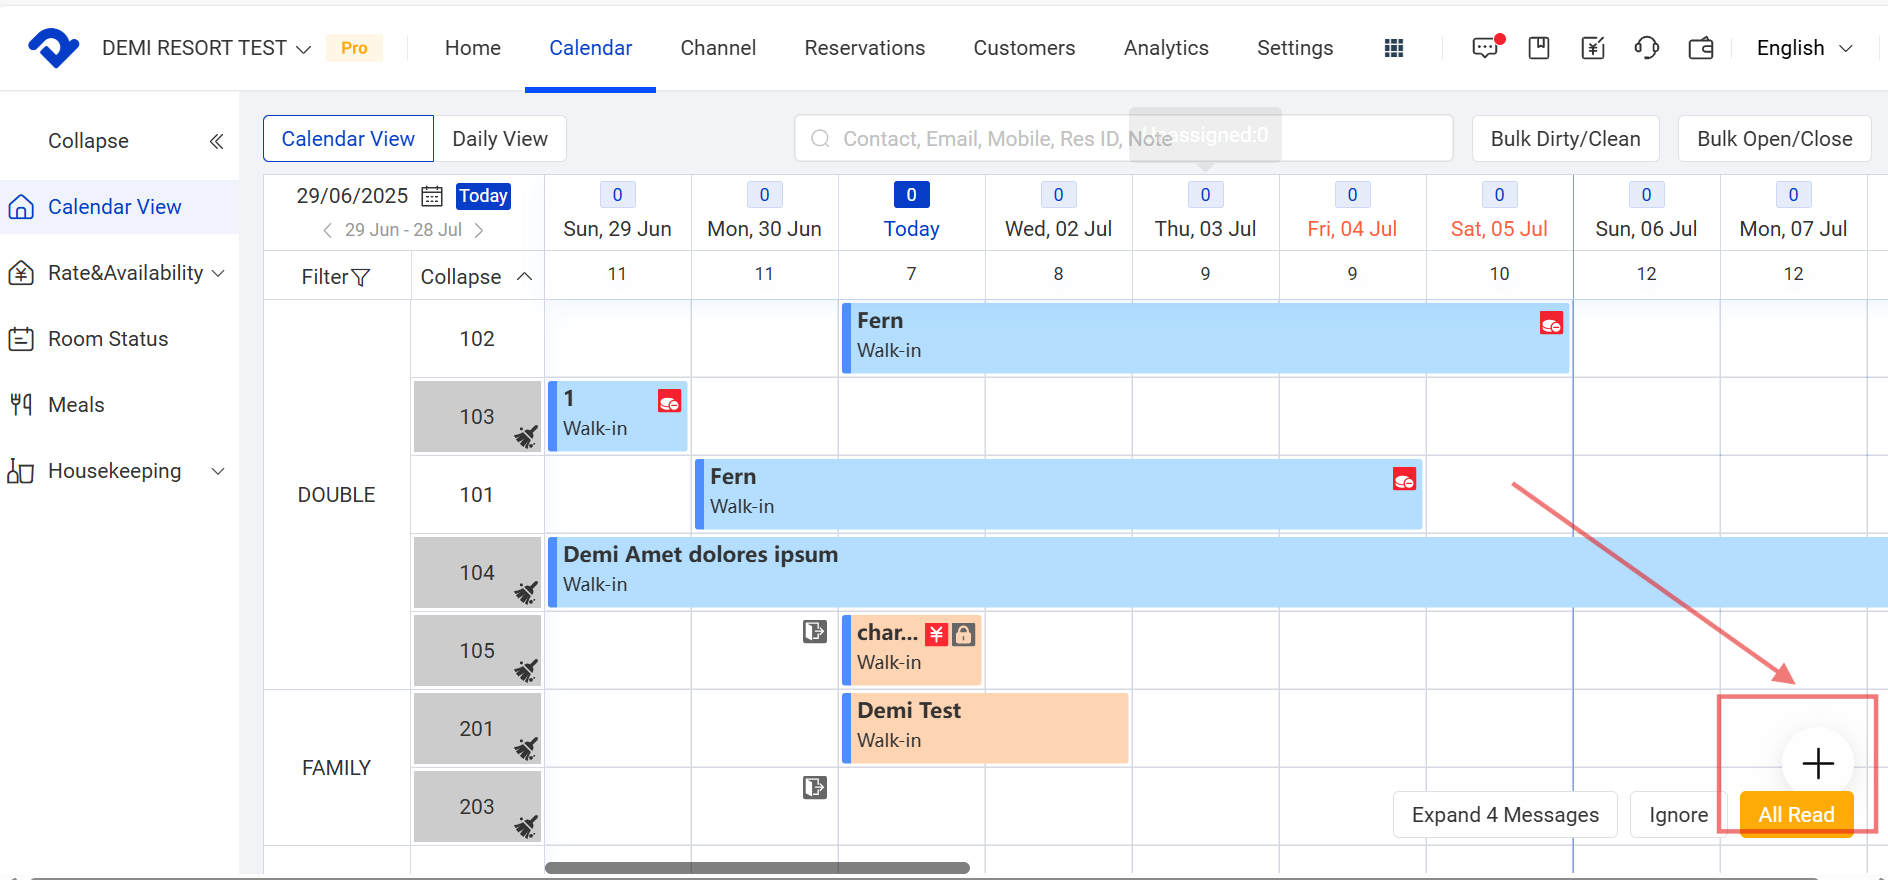Open the messages icon with red notification dot

tap(1485, 48)
